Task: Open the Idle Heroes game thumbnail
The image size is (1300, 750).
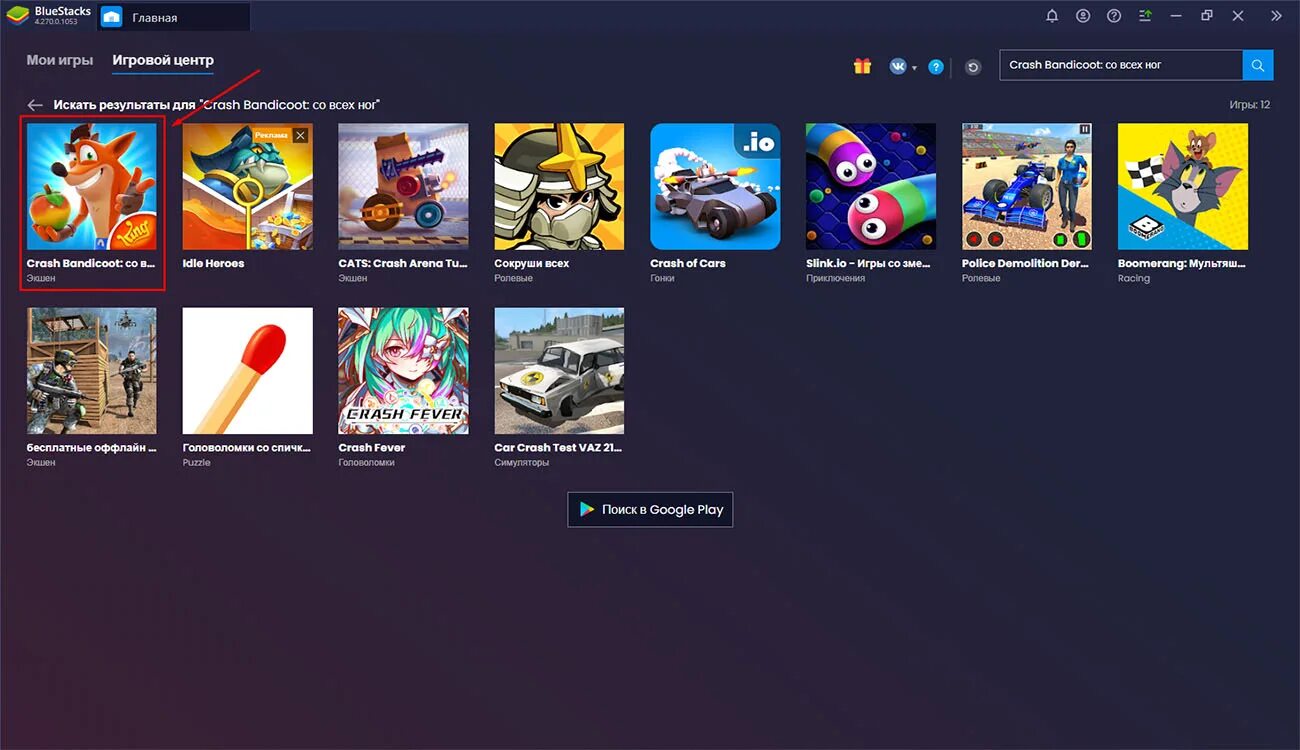Action: coord(247,186)
